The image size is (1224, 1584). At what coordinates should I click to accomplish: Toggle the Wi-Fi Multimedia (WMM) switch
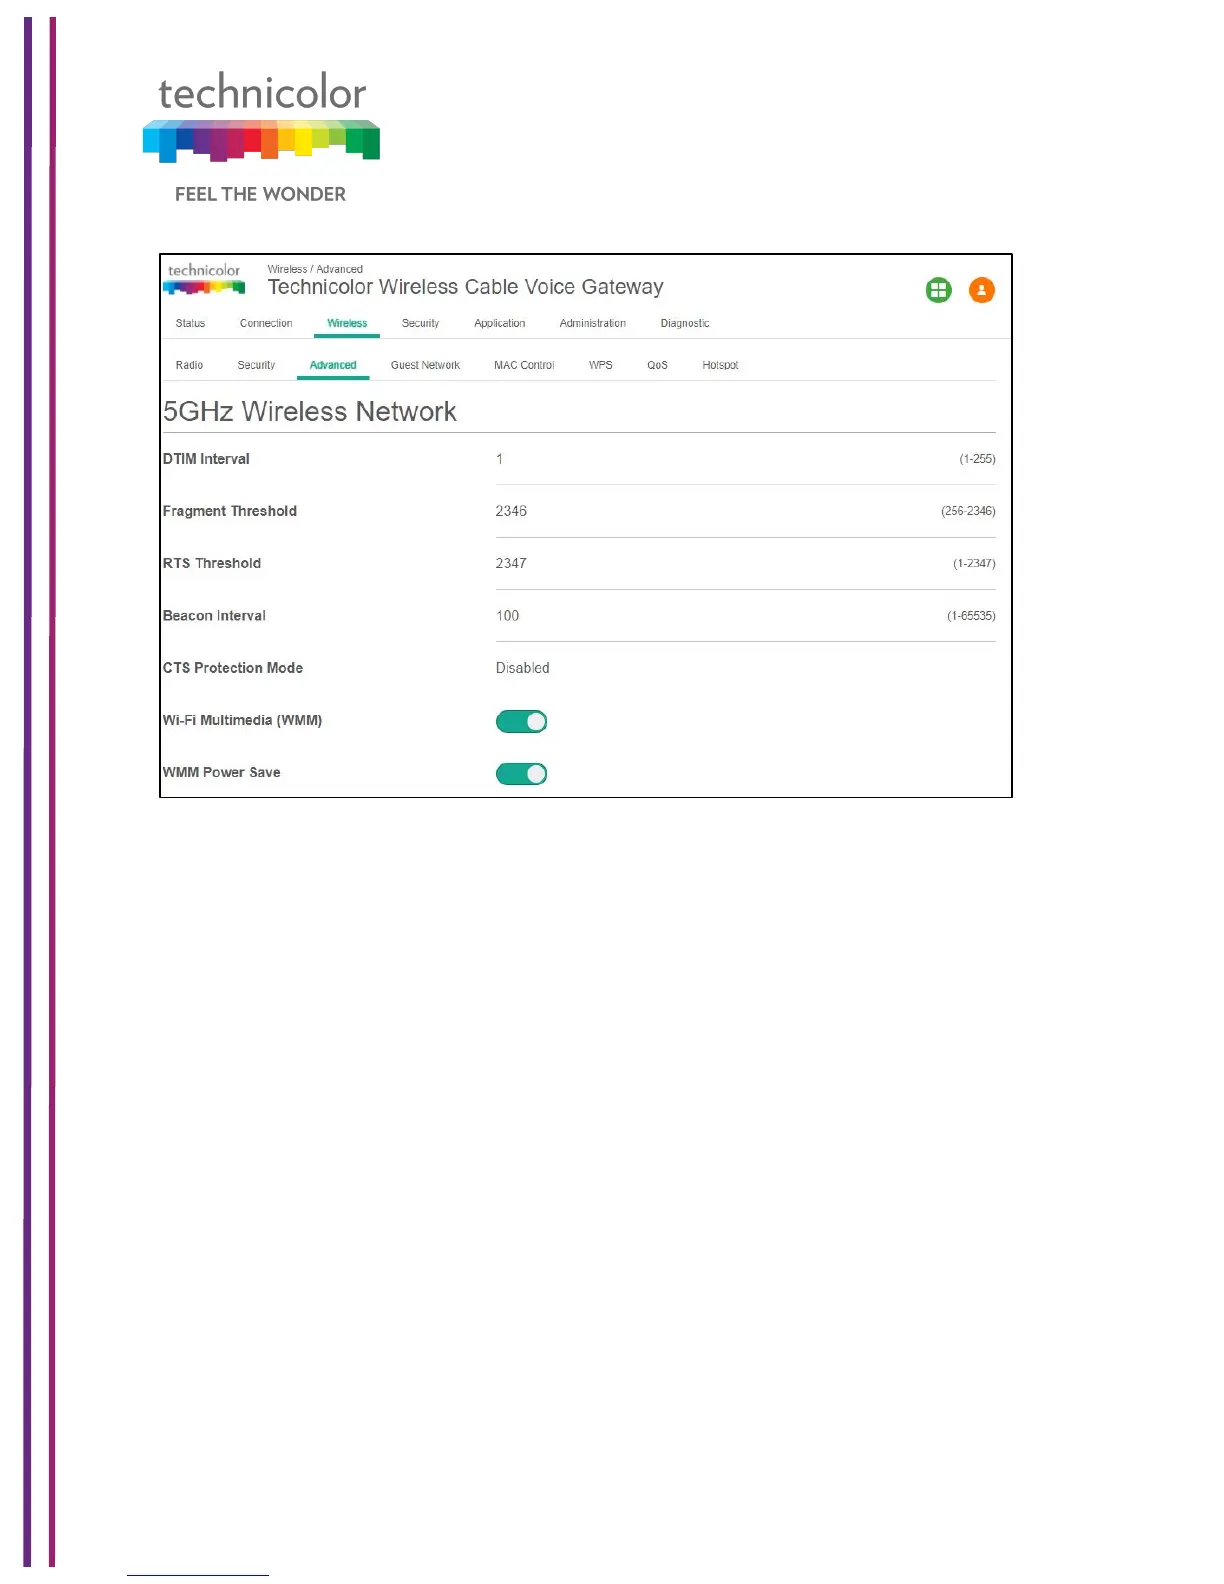click(521, 721)
